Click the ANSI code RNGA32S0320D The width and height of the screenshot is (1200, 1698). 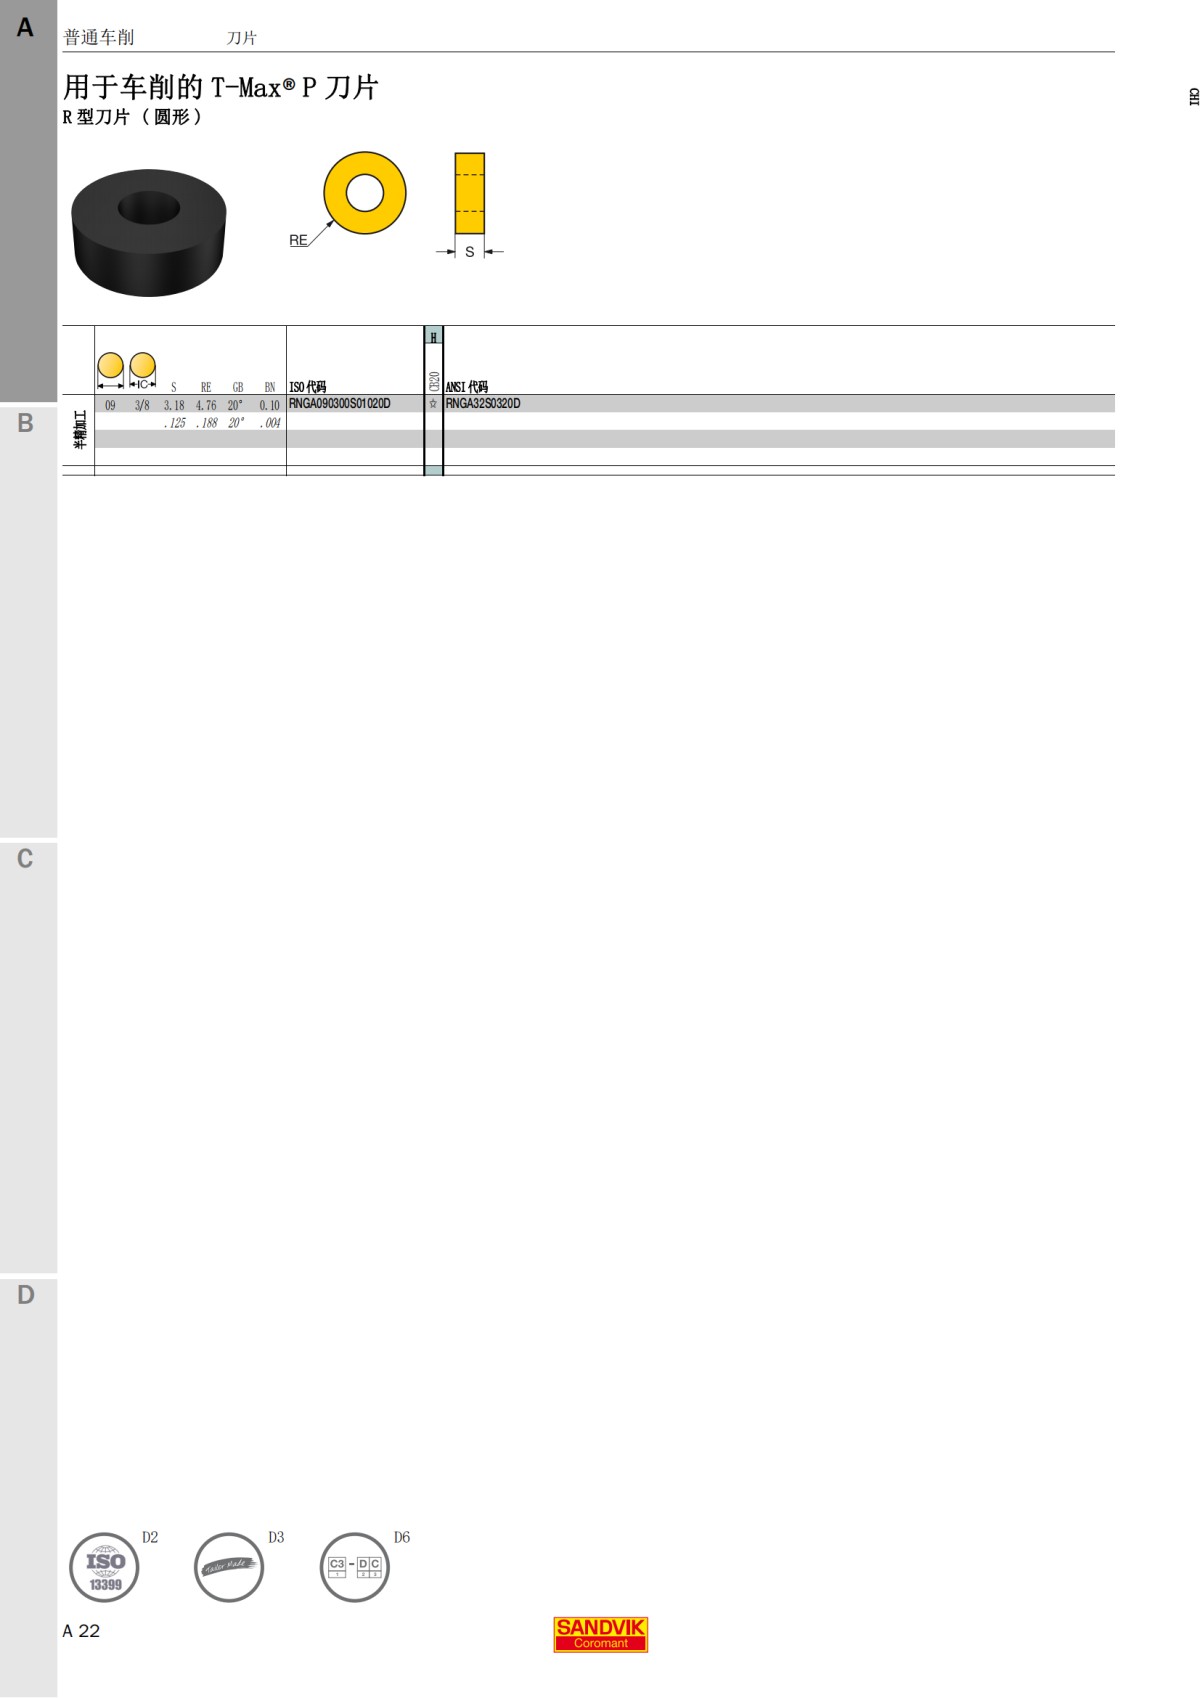tap(483, 404)
